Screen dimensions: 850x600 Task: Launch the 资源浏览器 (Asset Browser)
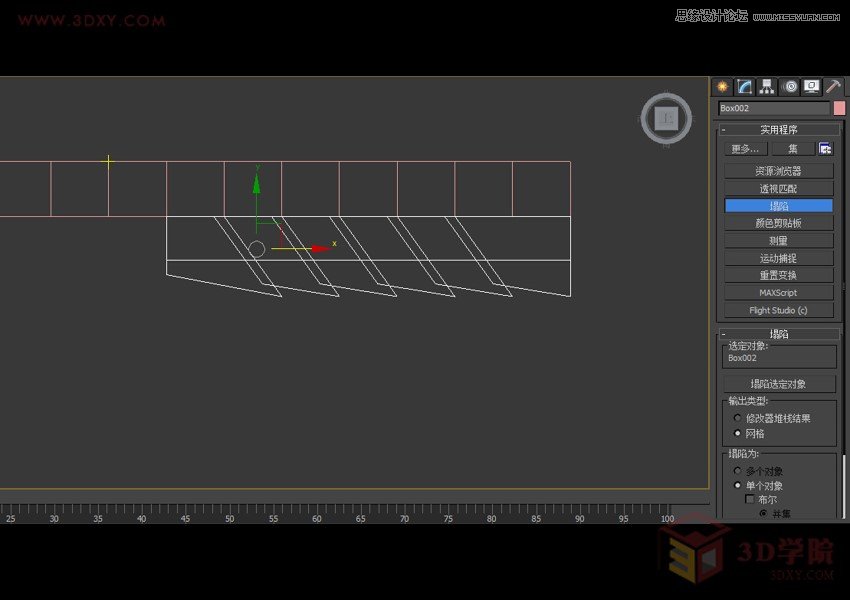point(780,169)
